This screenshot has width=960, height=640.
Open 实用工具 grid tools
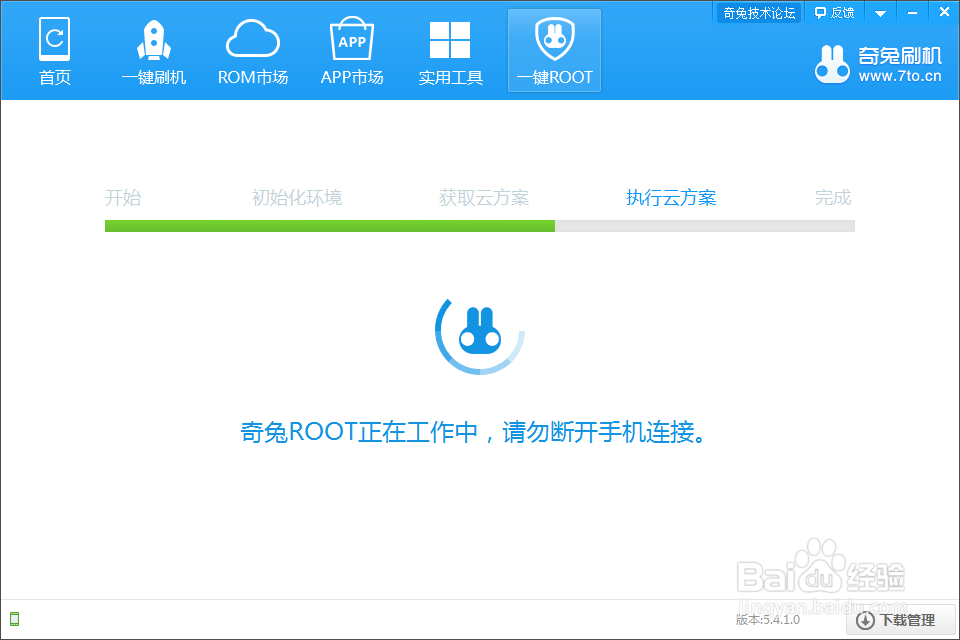(x=450, y=51)
